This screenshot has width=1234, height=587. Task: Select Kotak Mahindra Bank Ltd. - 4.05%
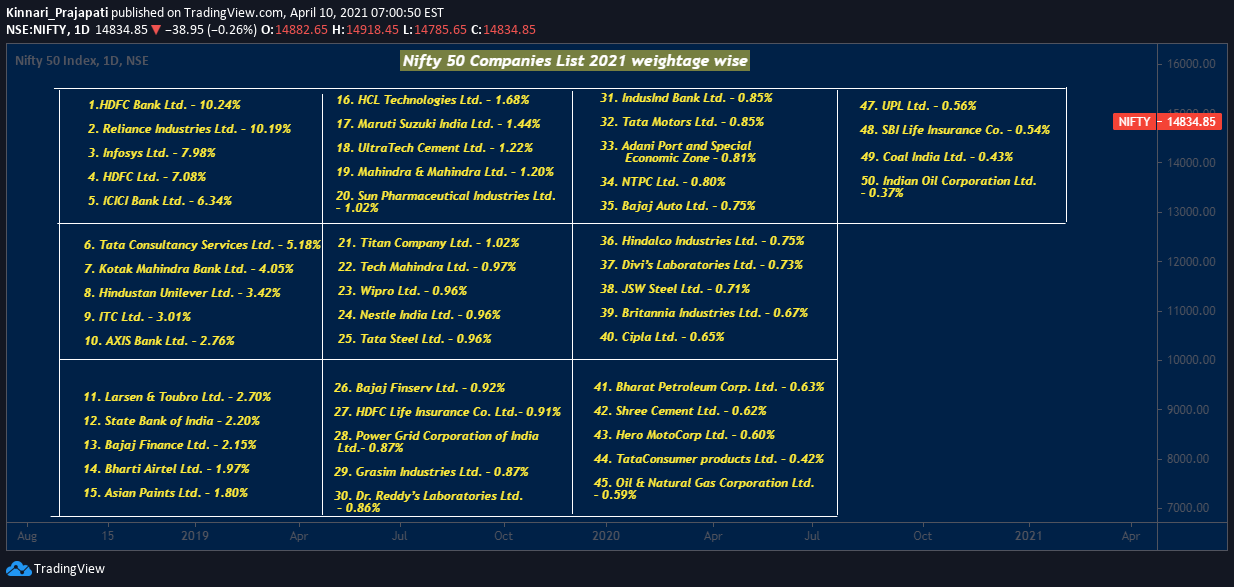pyautogui.click(x=189, y=269)
